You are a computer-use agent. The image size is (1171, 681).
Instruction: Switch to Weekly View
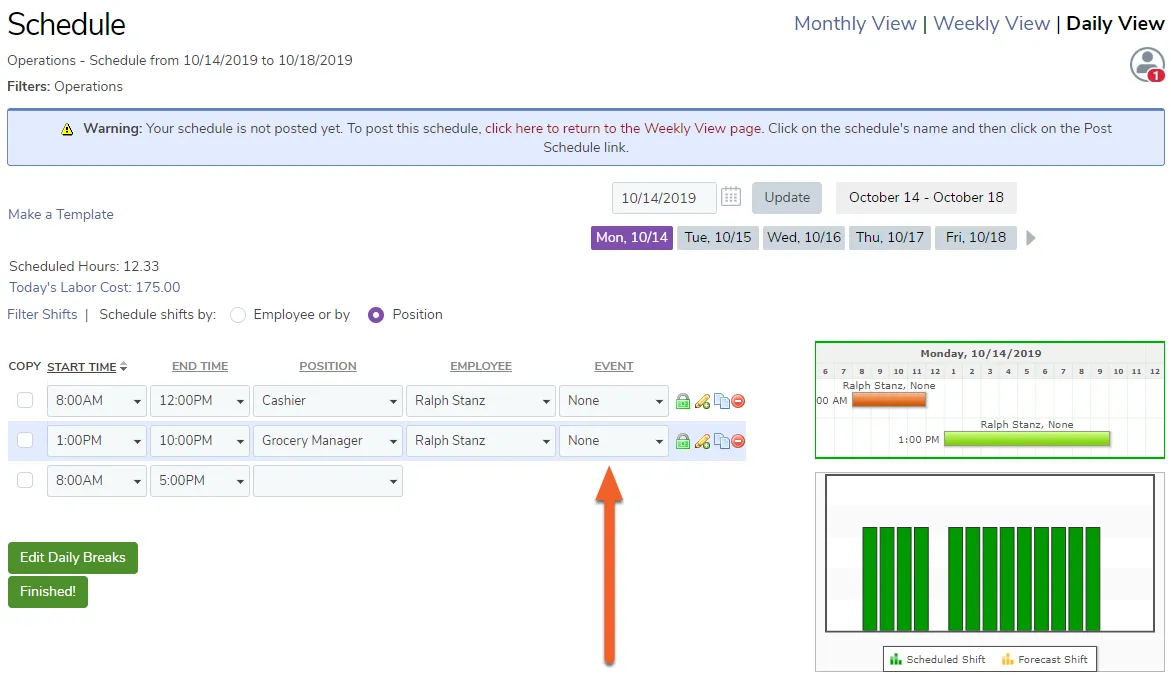[x=991, y=24]
